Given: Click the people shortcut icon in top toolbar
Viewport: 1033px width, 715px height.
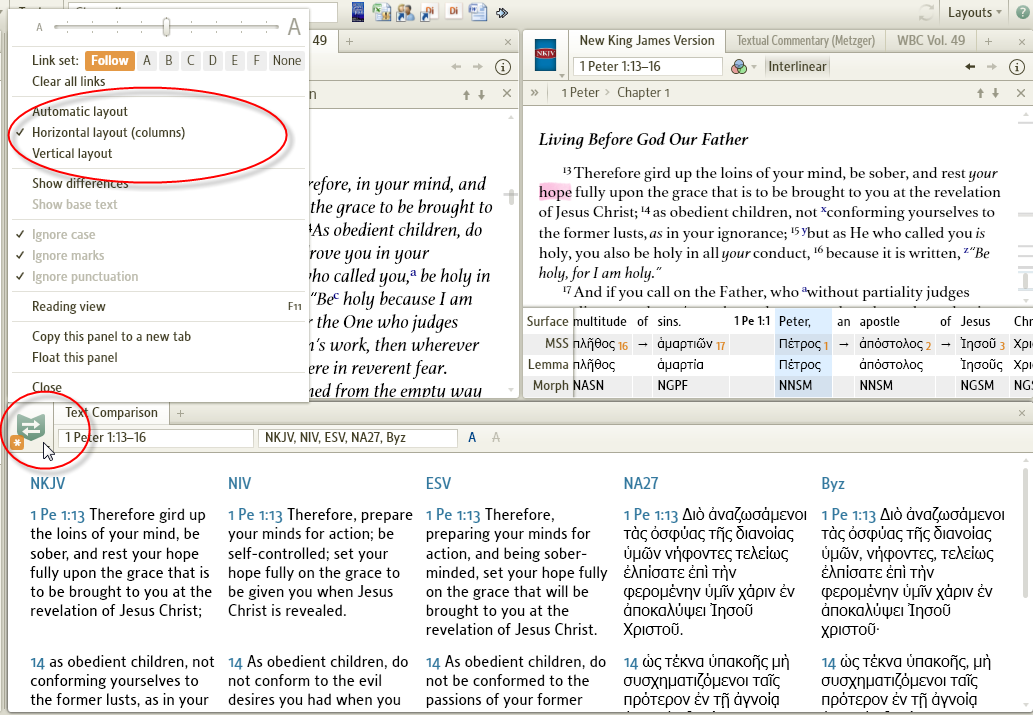Looking at the screenshot, I should click(x=405, y=12).
